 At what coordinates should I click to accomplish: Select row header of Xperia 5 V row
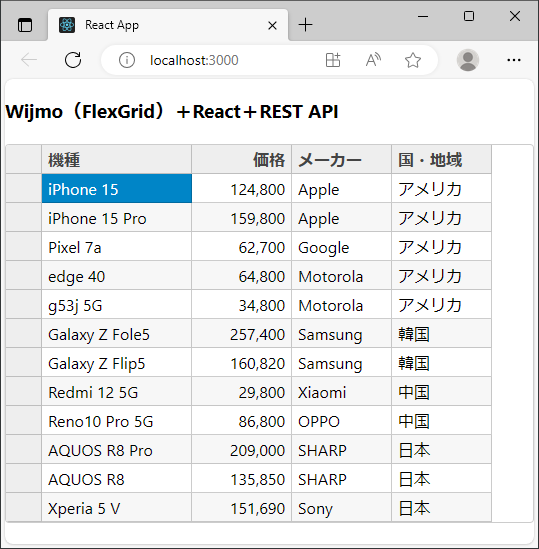click(24, 508)
